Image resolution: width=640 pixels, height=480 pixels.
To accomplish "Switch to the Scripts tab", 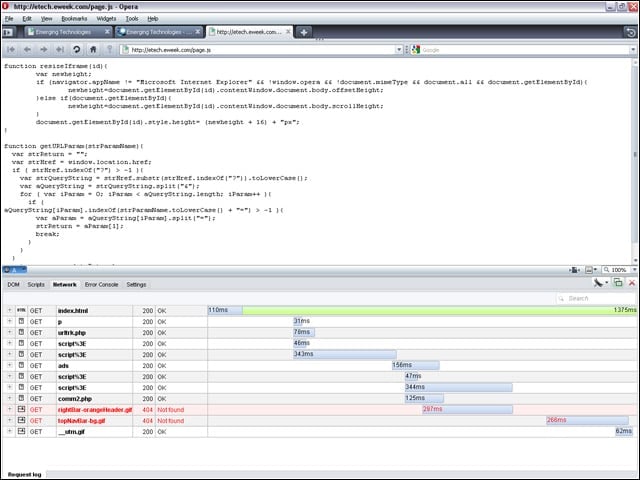I will pos(36,284).
